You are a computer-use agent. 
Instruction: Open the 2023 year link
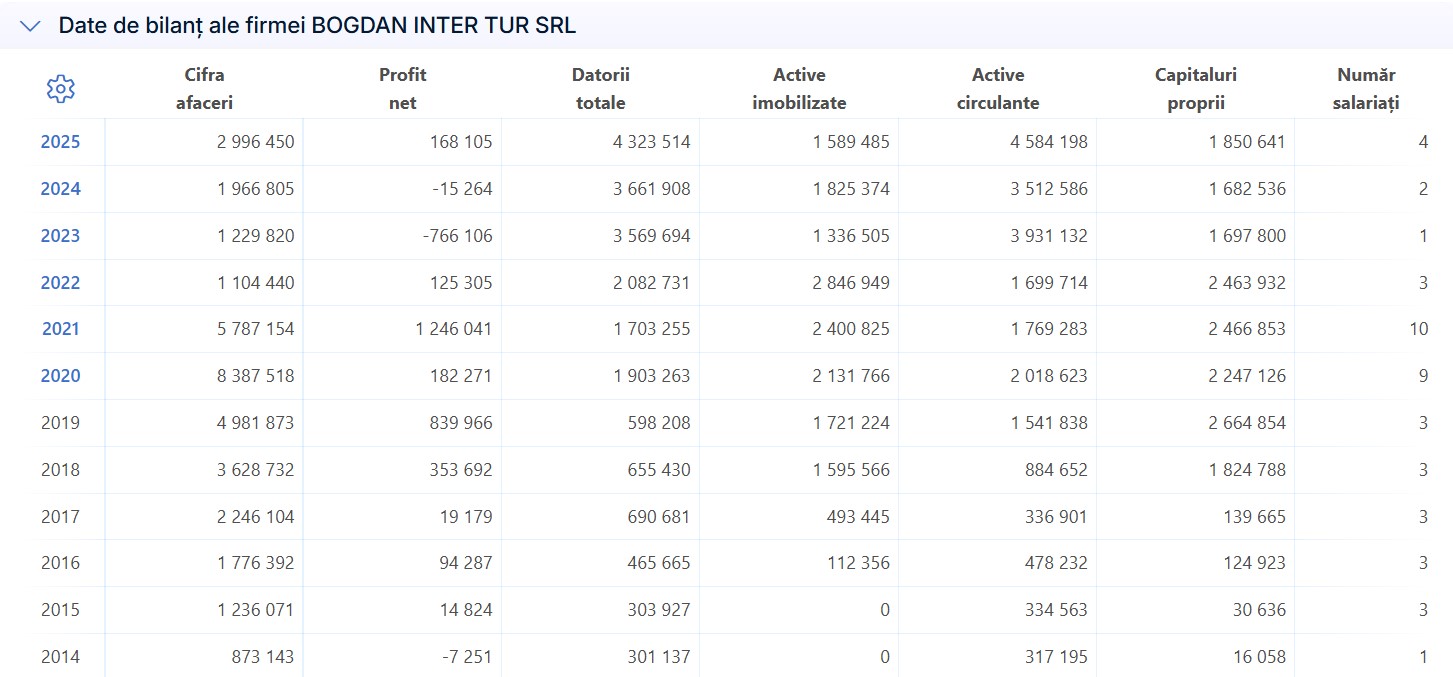60,236
